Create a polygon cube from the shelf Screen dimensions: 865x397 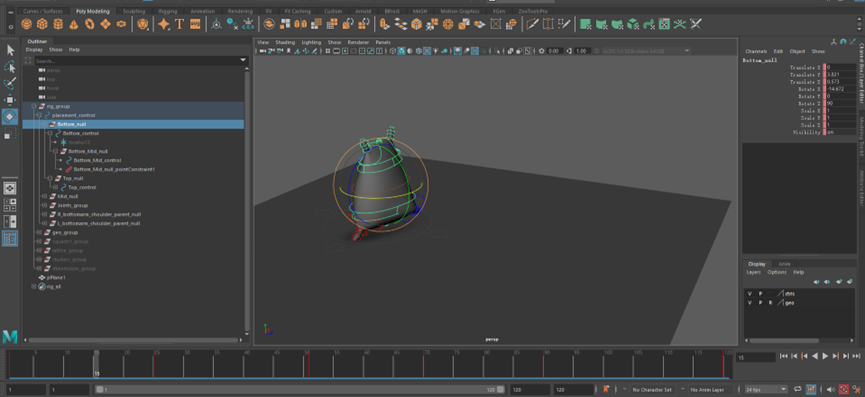point(41,24)
